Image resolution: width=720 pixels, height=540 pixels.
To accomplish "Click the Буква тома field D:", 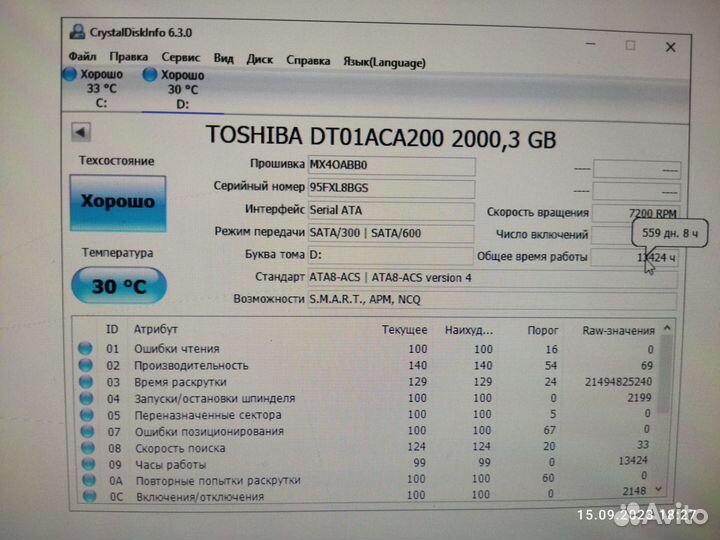I will (x=390, y=255).
